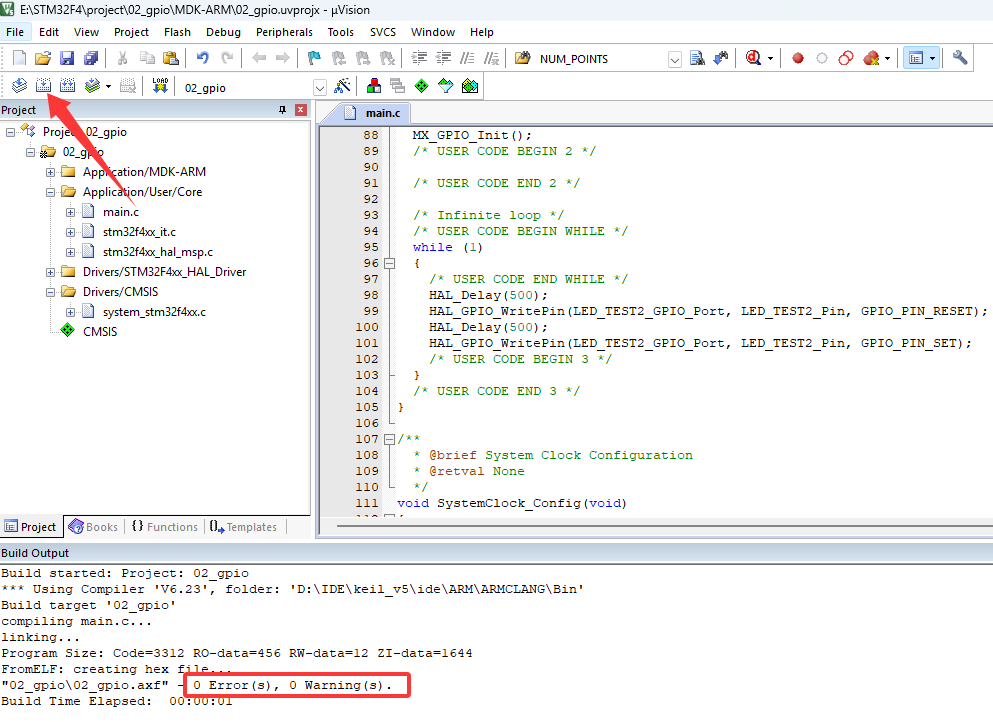Open the SVCS menu
This screenshot has height=722, width=993.
pos(383,32)
